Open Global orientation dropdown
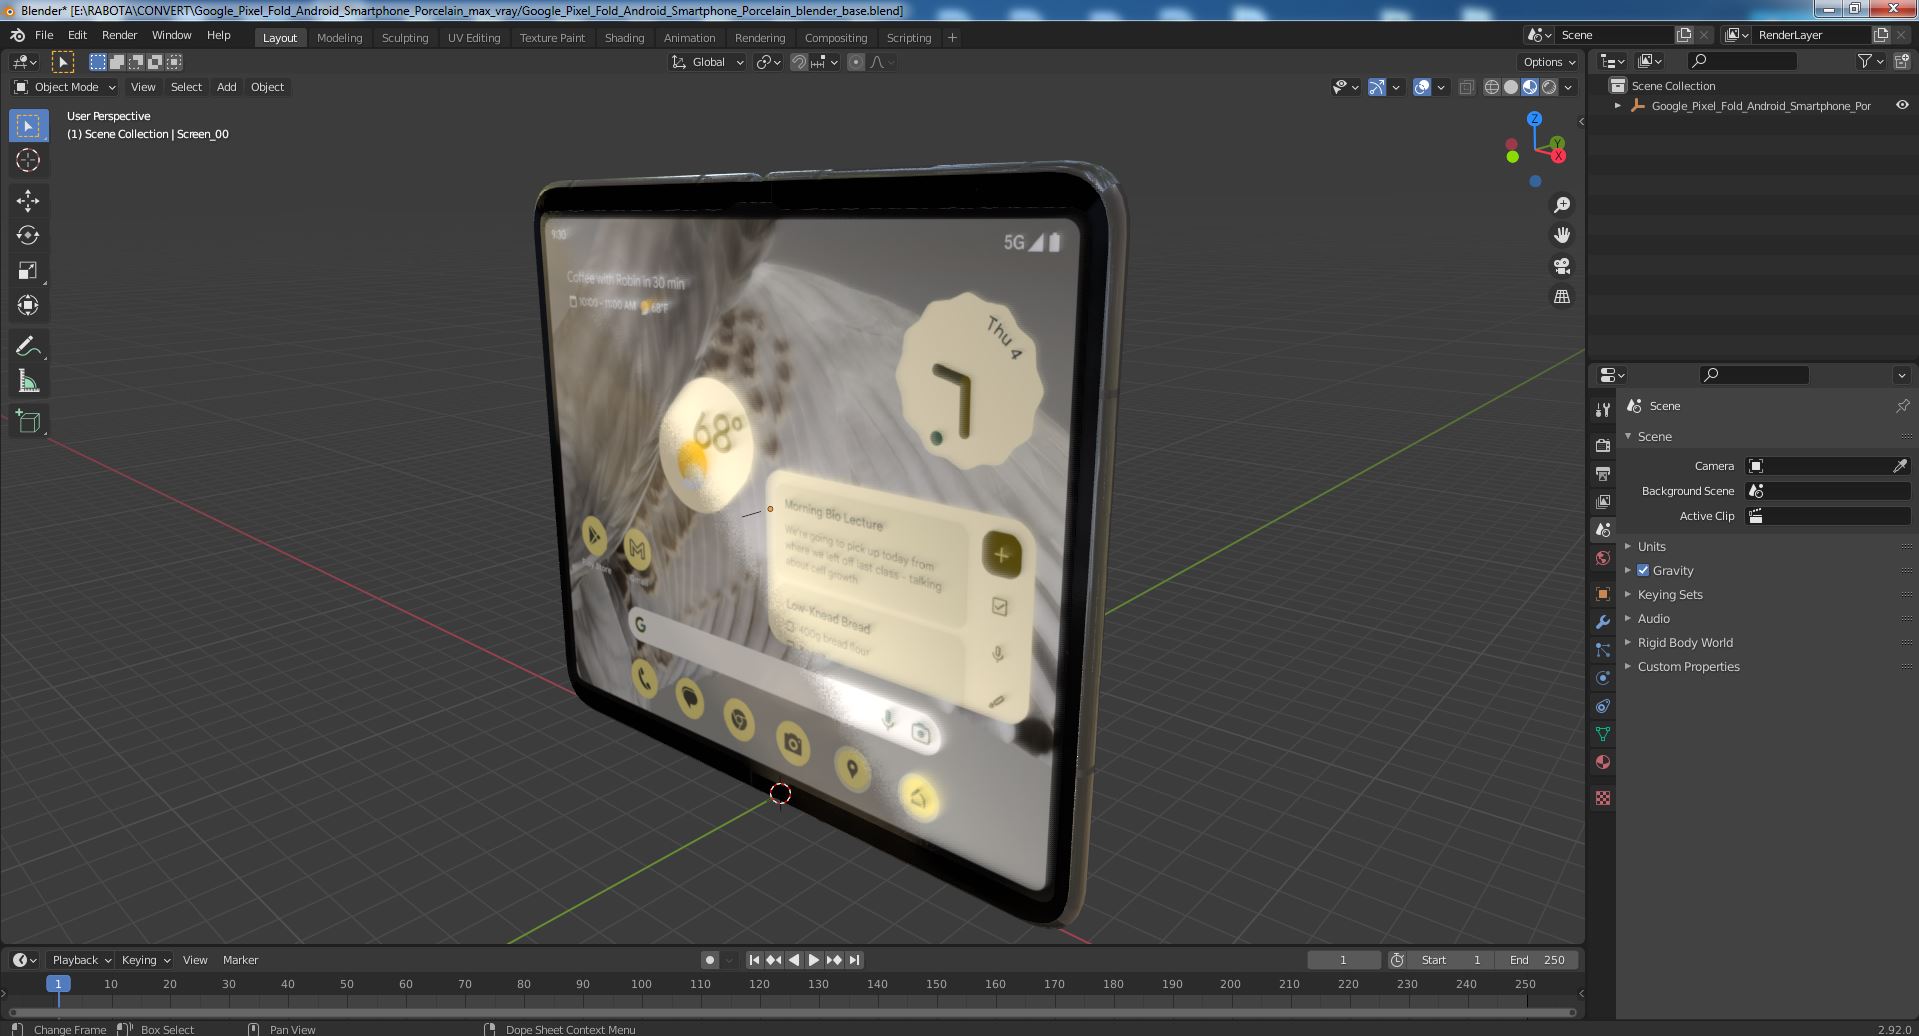 [x=708, y=62]
